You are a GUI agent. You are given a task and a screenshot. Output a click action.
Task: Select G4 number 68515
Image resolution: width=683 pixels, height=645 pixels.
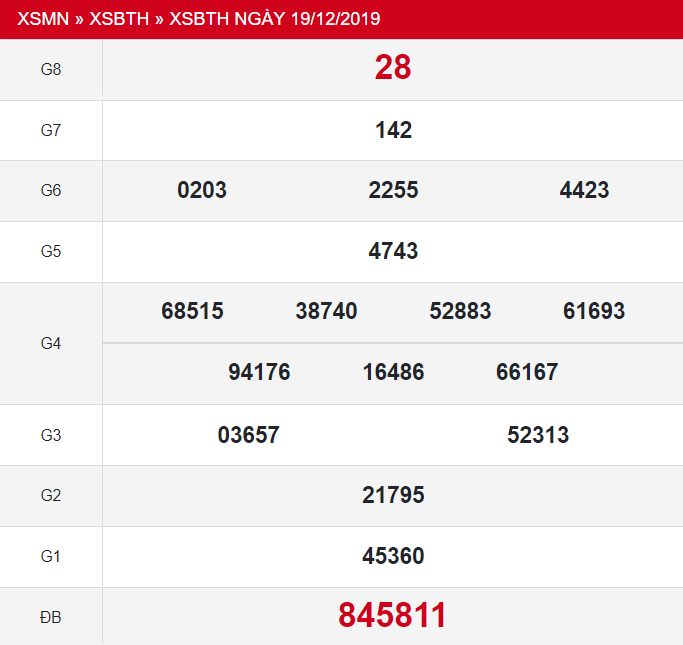(192, 311)
